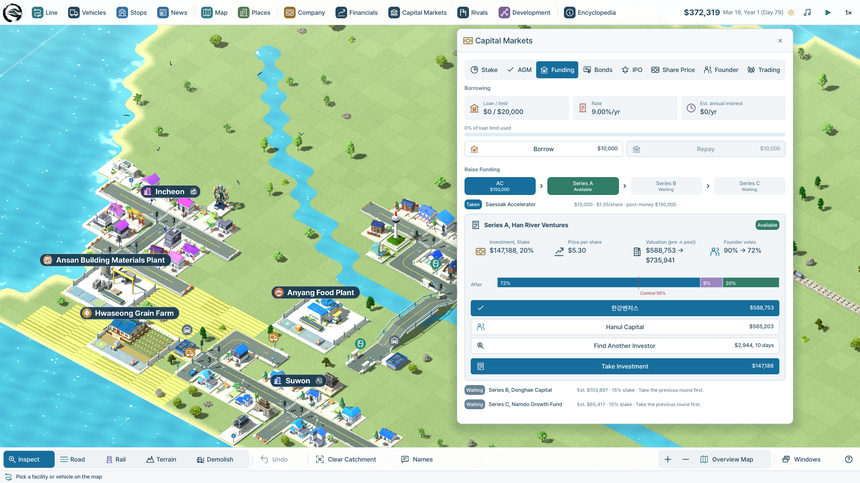This screenshot has height=483, width=860.
Task: Switch to the Trading tab
Action: [x=763, y=70]
